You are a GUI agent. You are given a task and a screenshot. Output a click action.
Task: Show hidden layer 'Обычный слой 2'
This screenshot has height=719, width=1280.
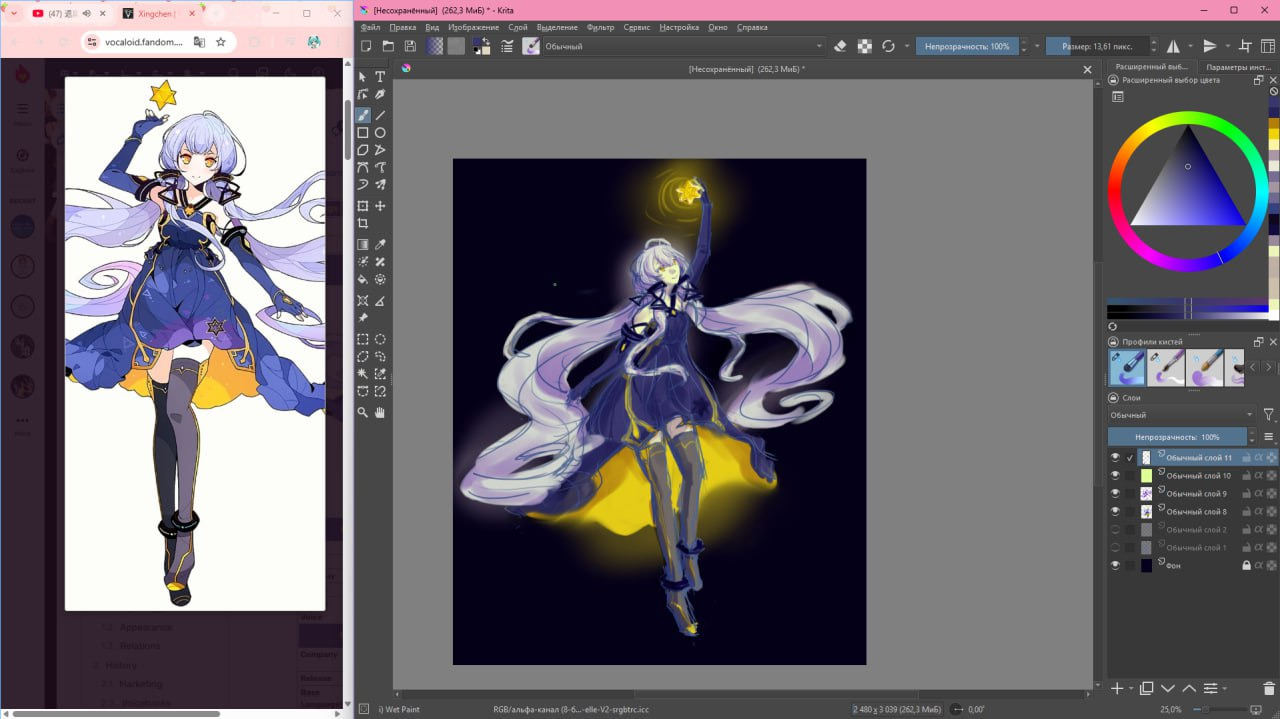[x=1115, y=530]
